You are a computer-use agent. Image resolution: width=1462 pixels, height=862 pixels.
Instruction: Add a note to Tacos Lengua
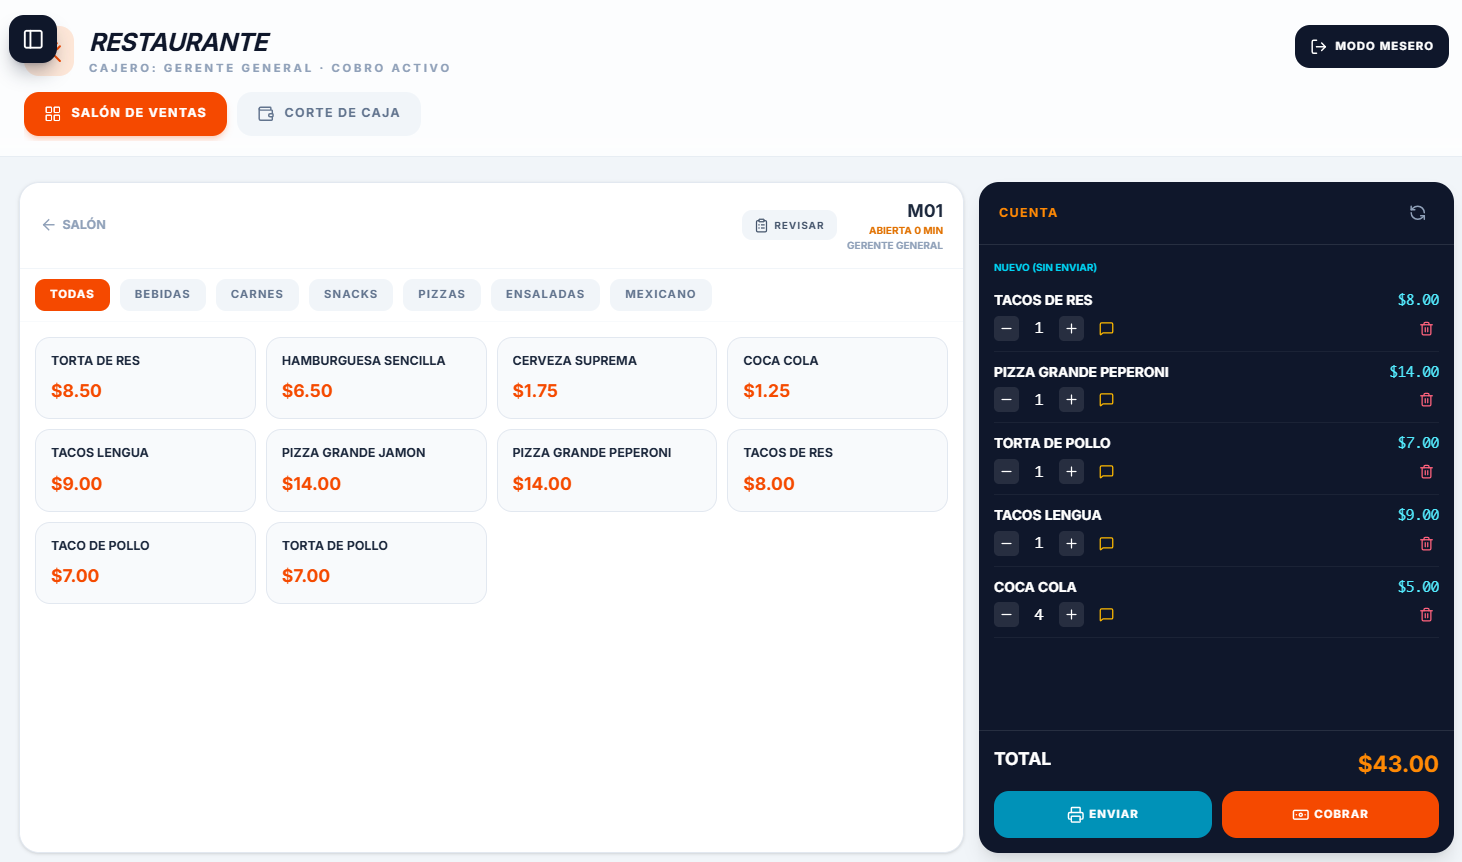[x=1106, y=544]
